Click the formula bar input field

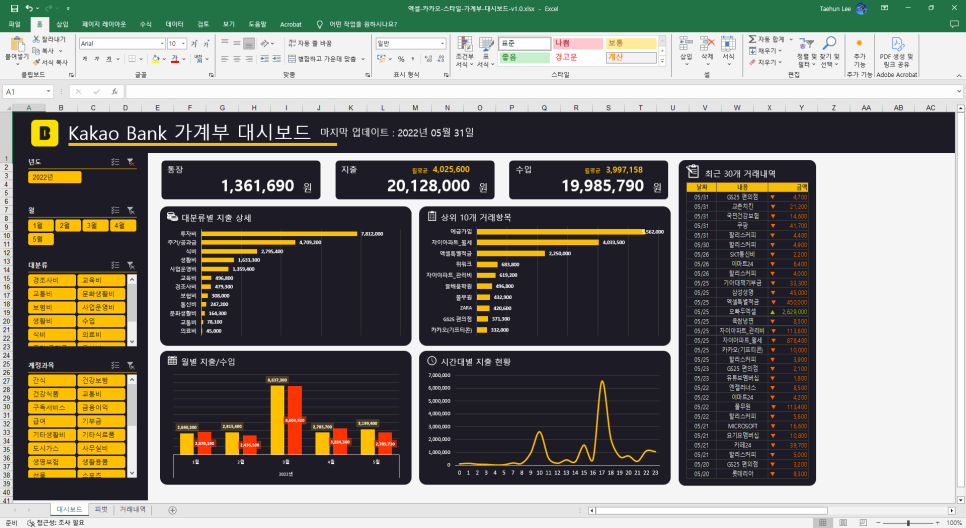pyautogui.click(x=542, y=92)
